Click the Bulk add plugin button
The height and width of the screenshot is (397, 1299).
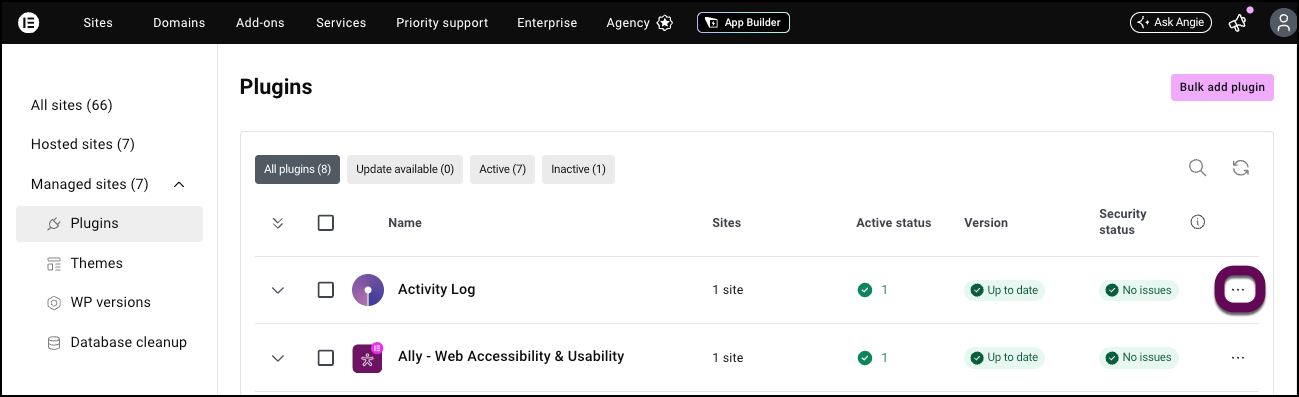pos(1222,87)
